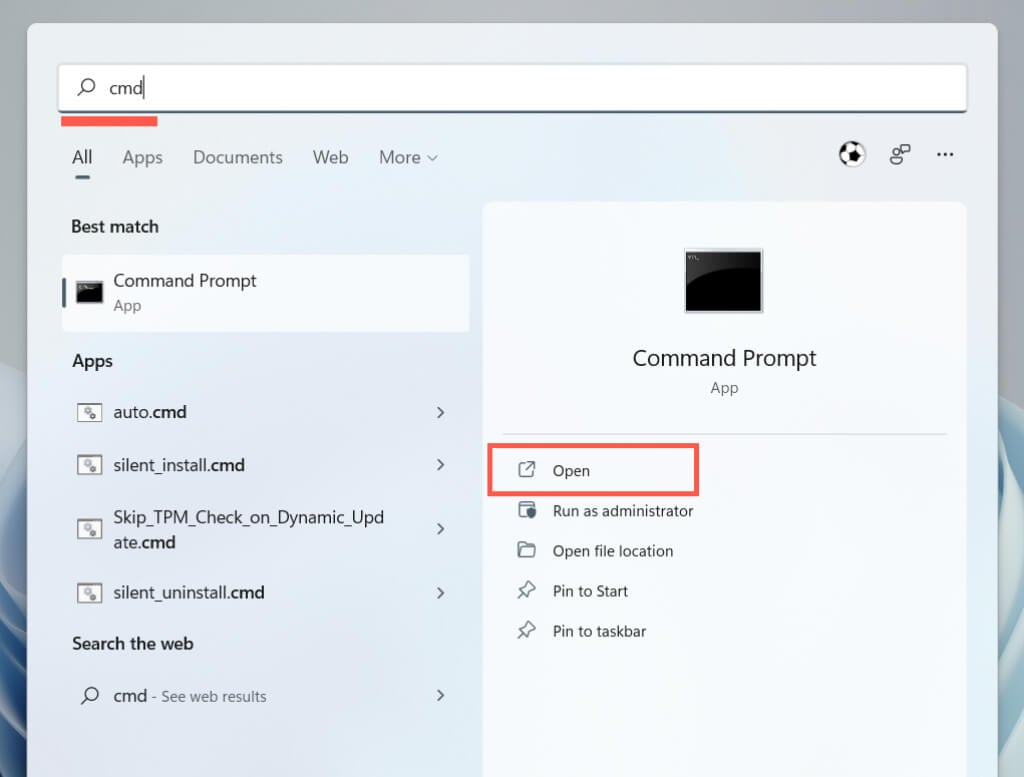Image resolution: width=1024 pixels, height=777 pixels.
Task: Click the Run as administrator shield icon
Action: (x=527, y=510)
